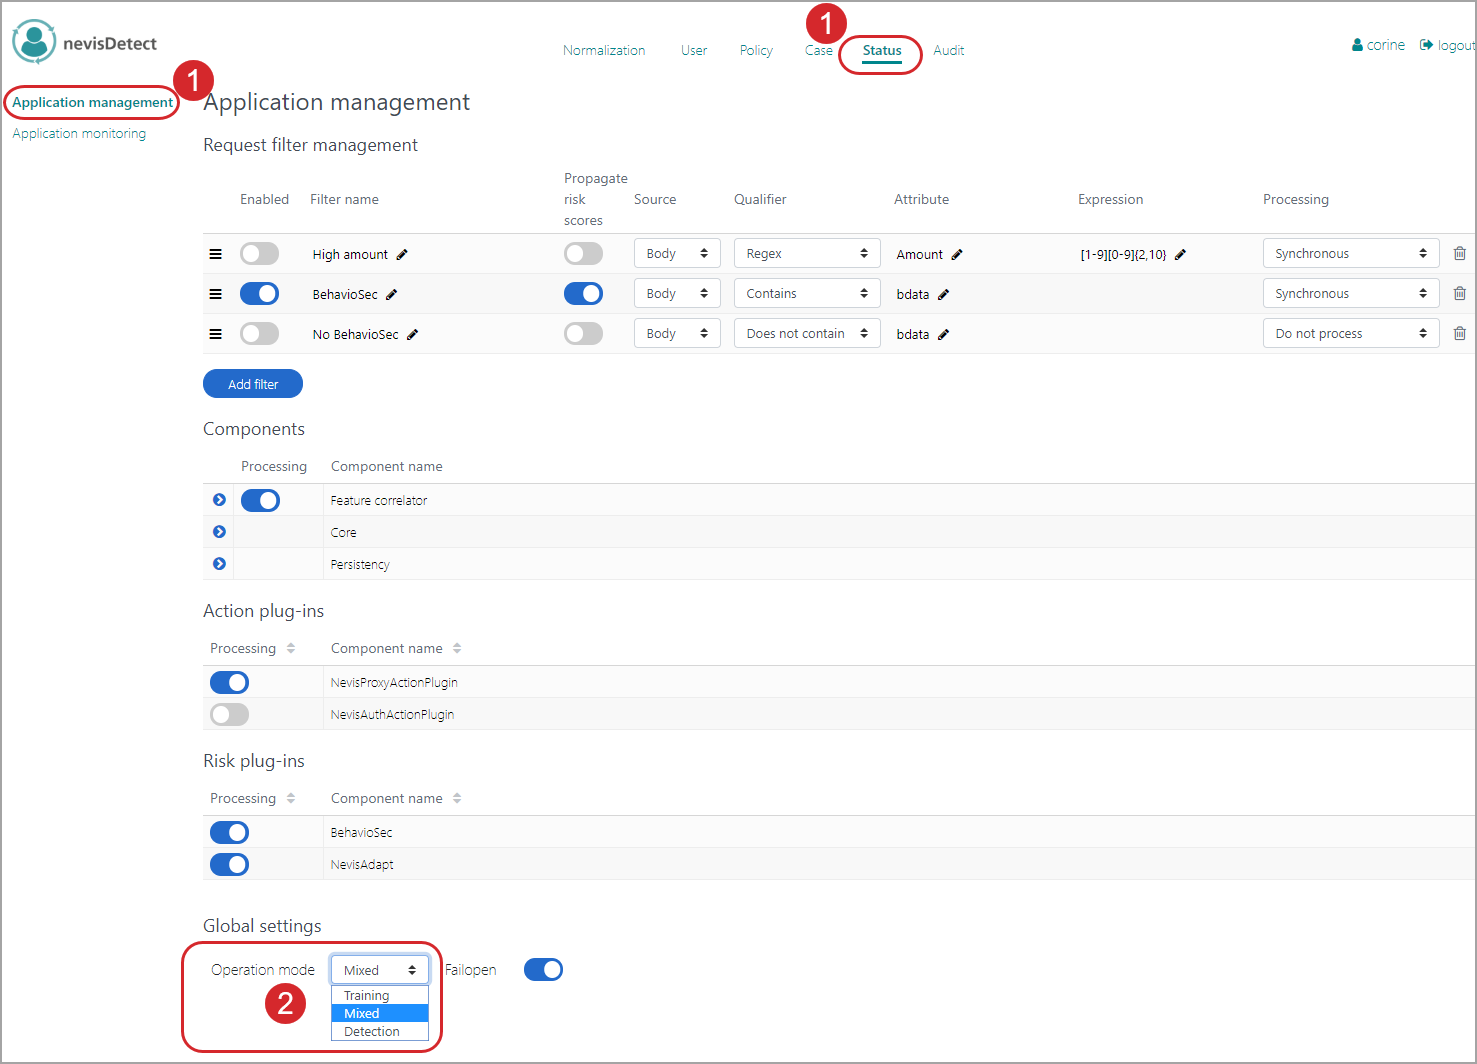Click edit pencil beside the Amount attribute
Image resolution: width=1477 pixels, height=1064 pixels.
coord(957,255)
